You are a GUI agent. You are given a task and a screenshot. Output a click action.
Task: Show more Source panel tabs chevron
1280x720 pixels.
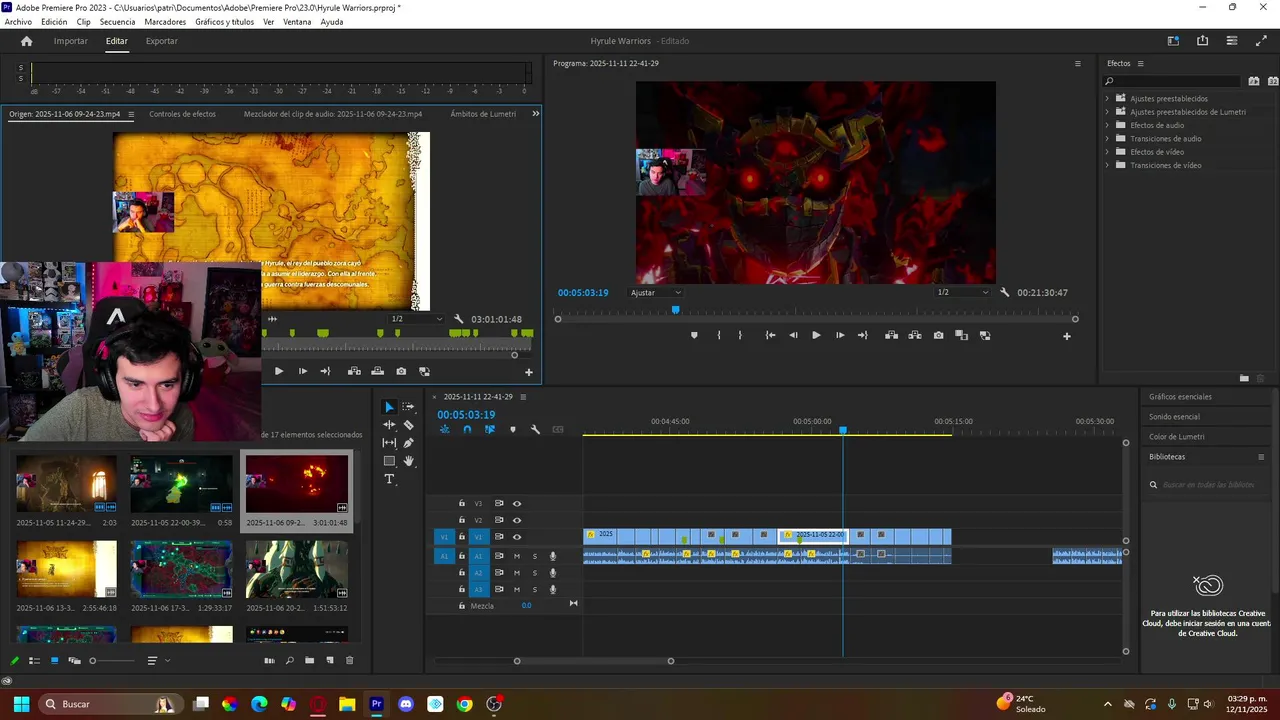535,114
